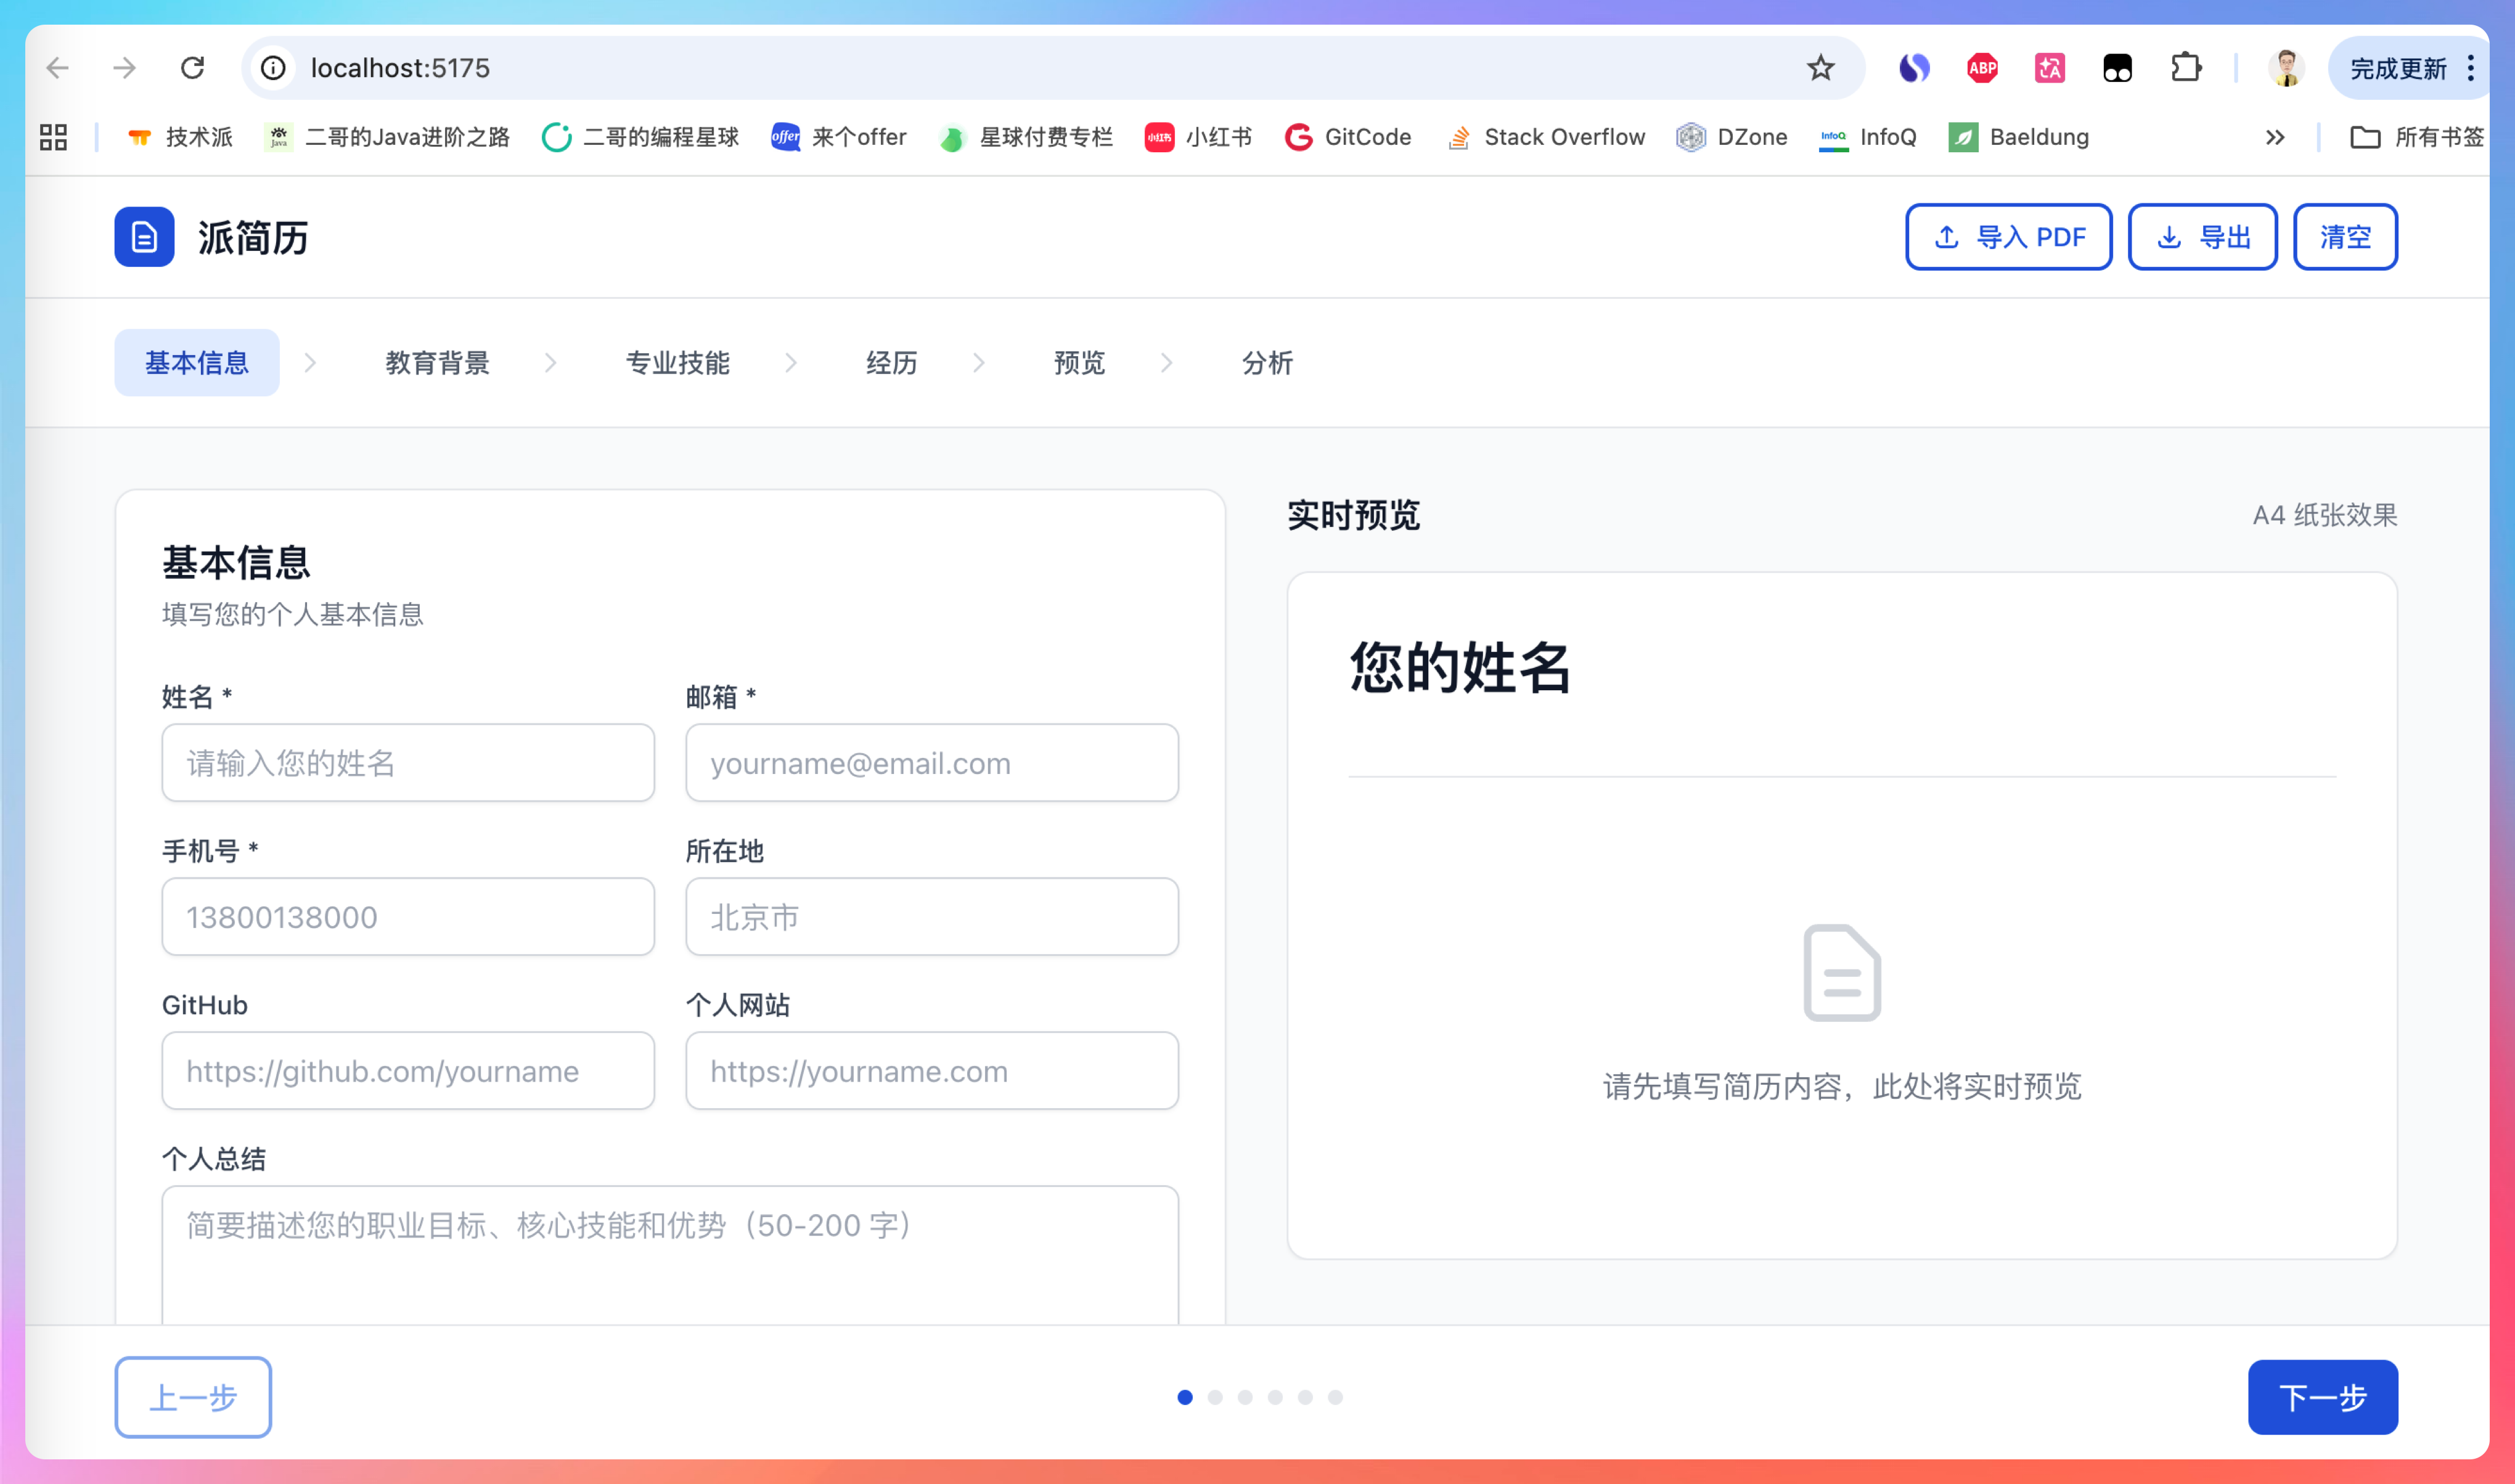Reload the page with refresh icon
2515x1484 pixels.
coord(192,68)
